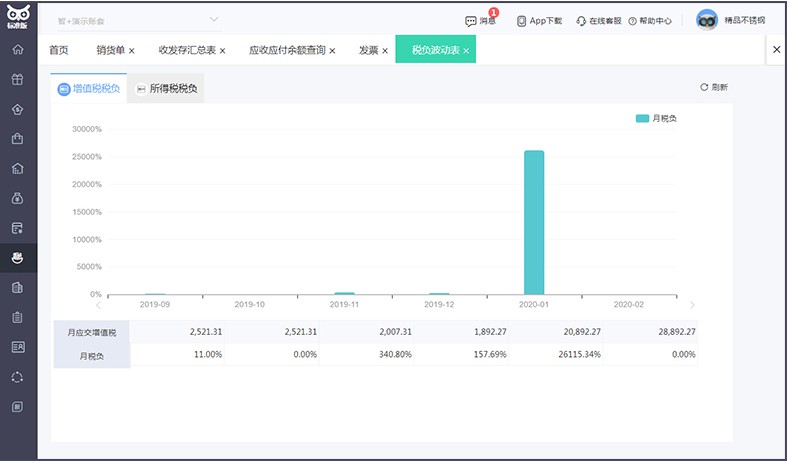Select the 增值税税负 sub-tab
Screen dimensions: 790x461
[89, 89]
